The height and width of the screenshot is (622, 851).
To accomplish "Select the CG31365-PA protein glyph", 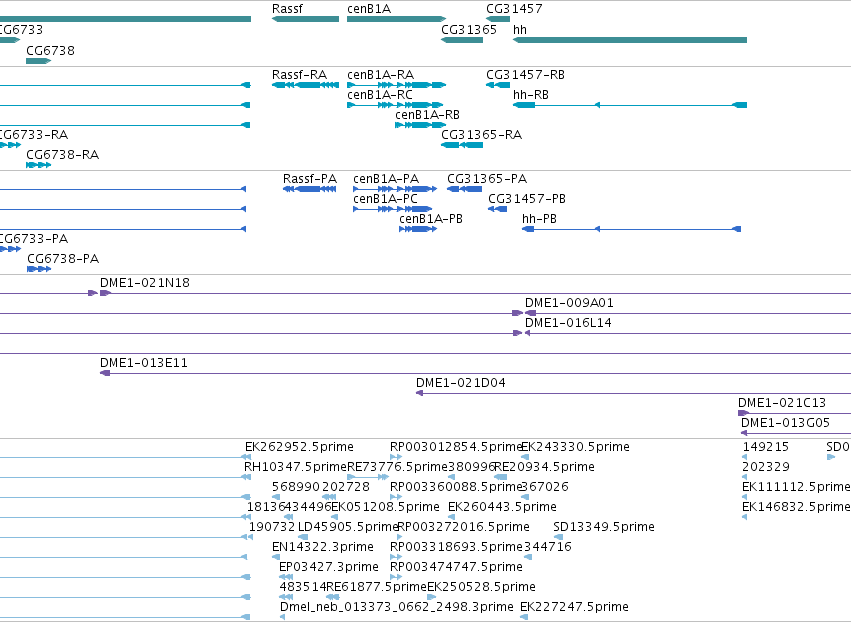I will pyautogui.click(x=464, y=189).
